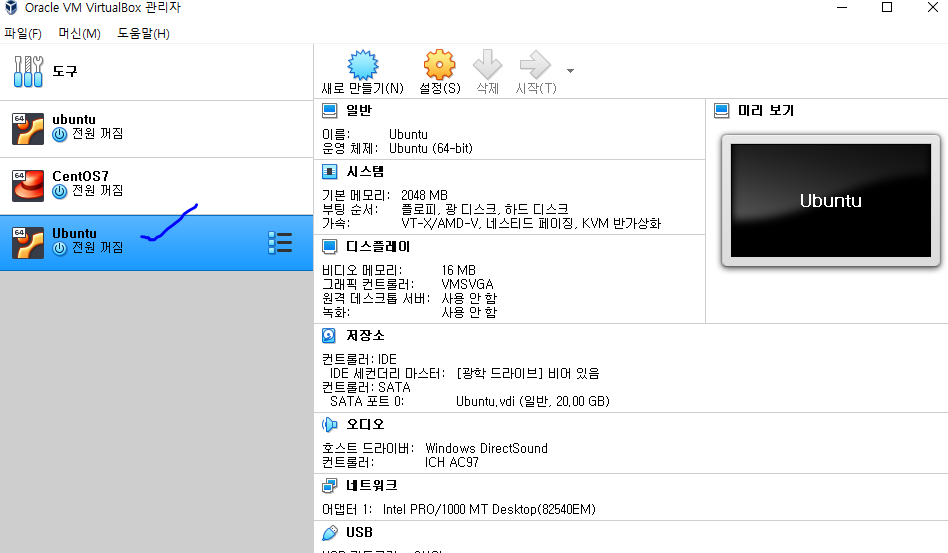Click the selected Ubuntu VM icon

(x=28, y=242)
